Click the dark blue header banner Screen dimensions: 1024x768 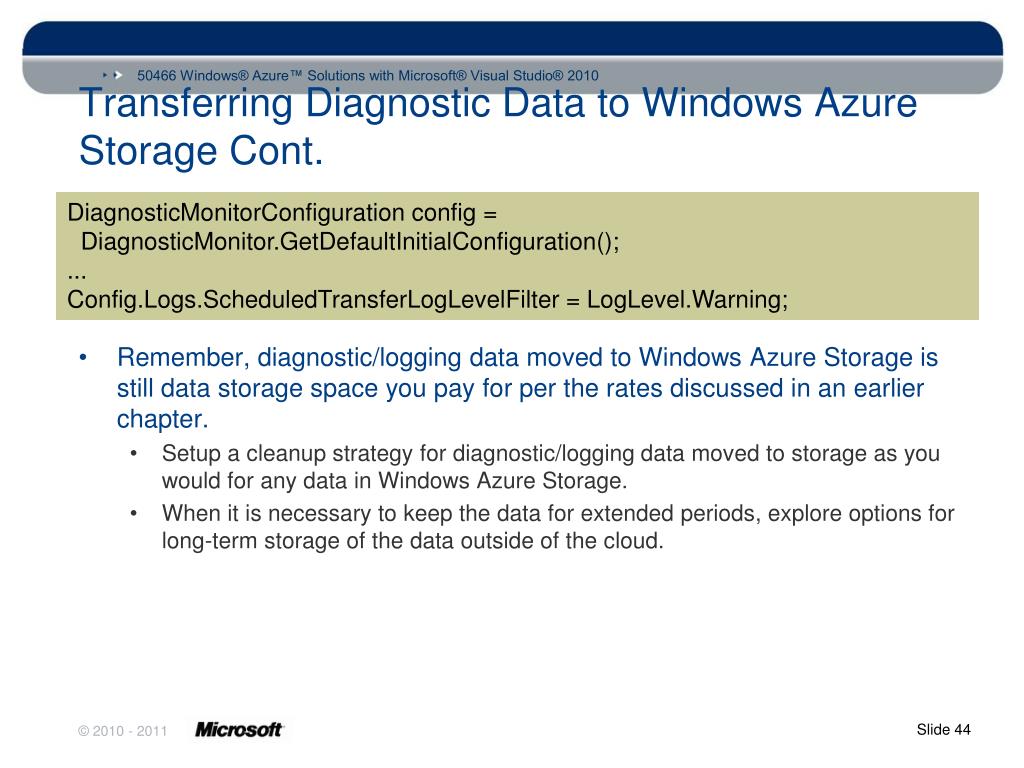(513, 39)
